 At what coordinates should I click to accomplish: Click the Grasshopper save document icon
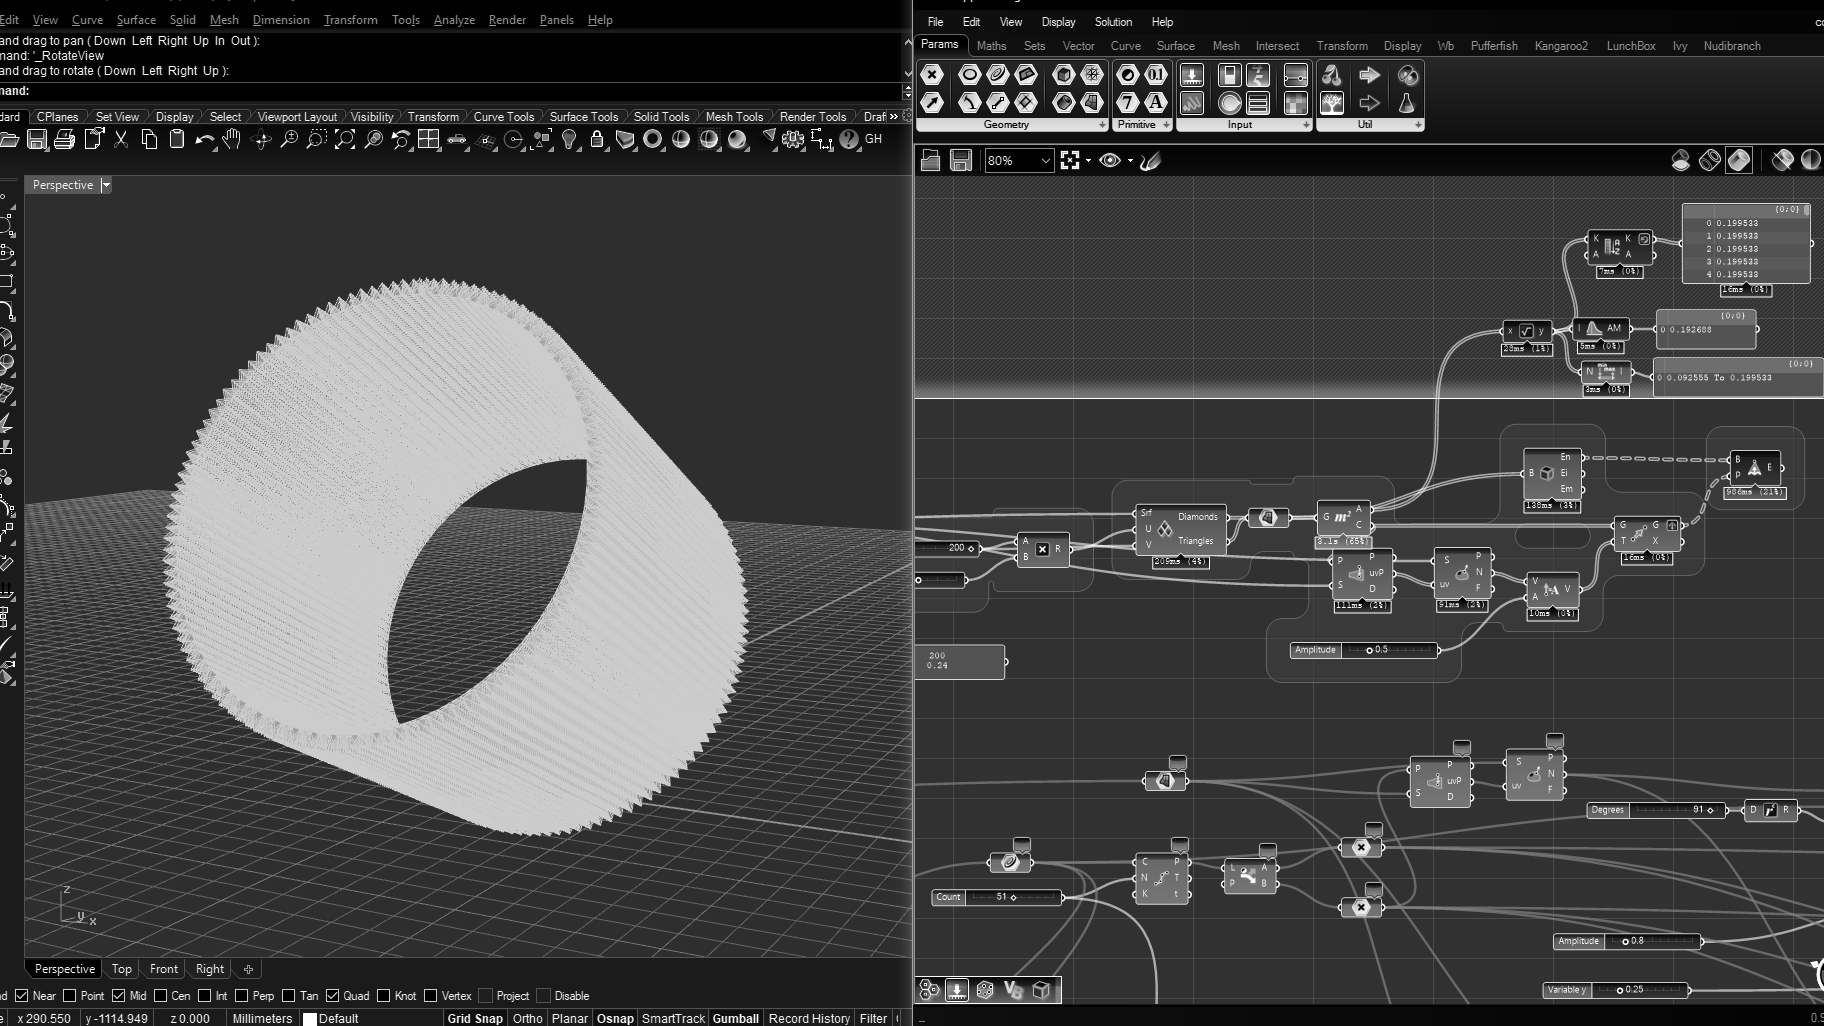click(961, 160)
